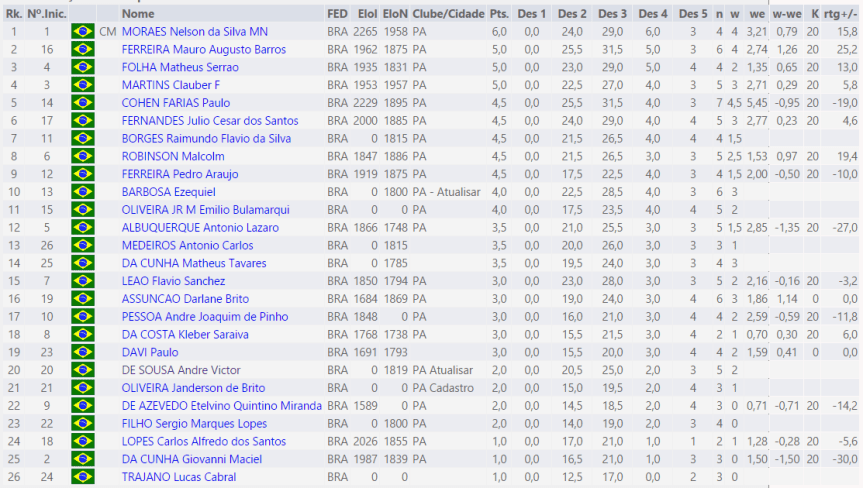Click the Brazil flag beside MORAES Nelson
863x488 pixels.
[83, 32]
